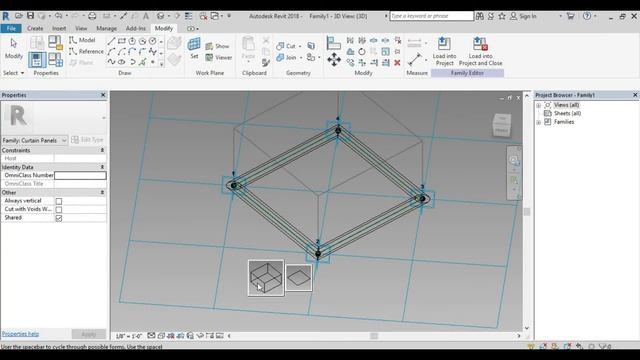
Task: Click the Measure between two references icon
Action: (414, 60)
